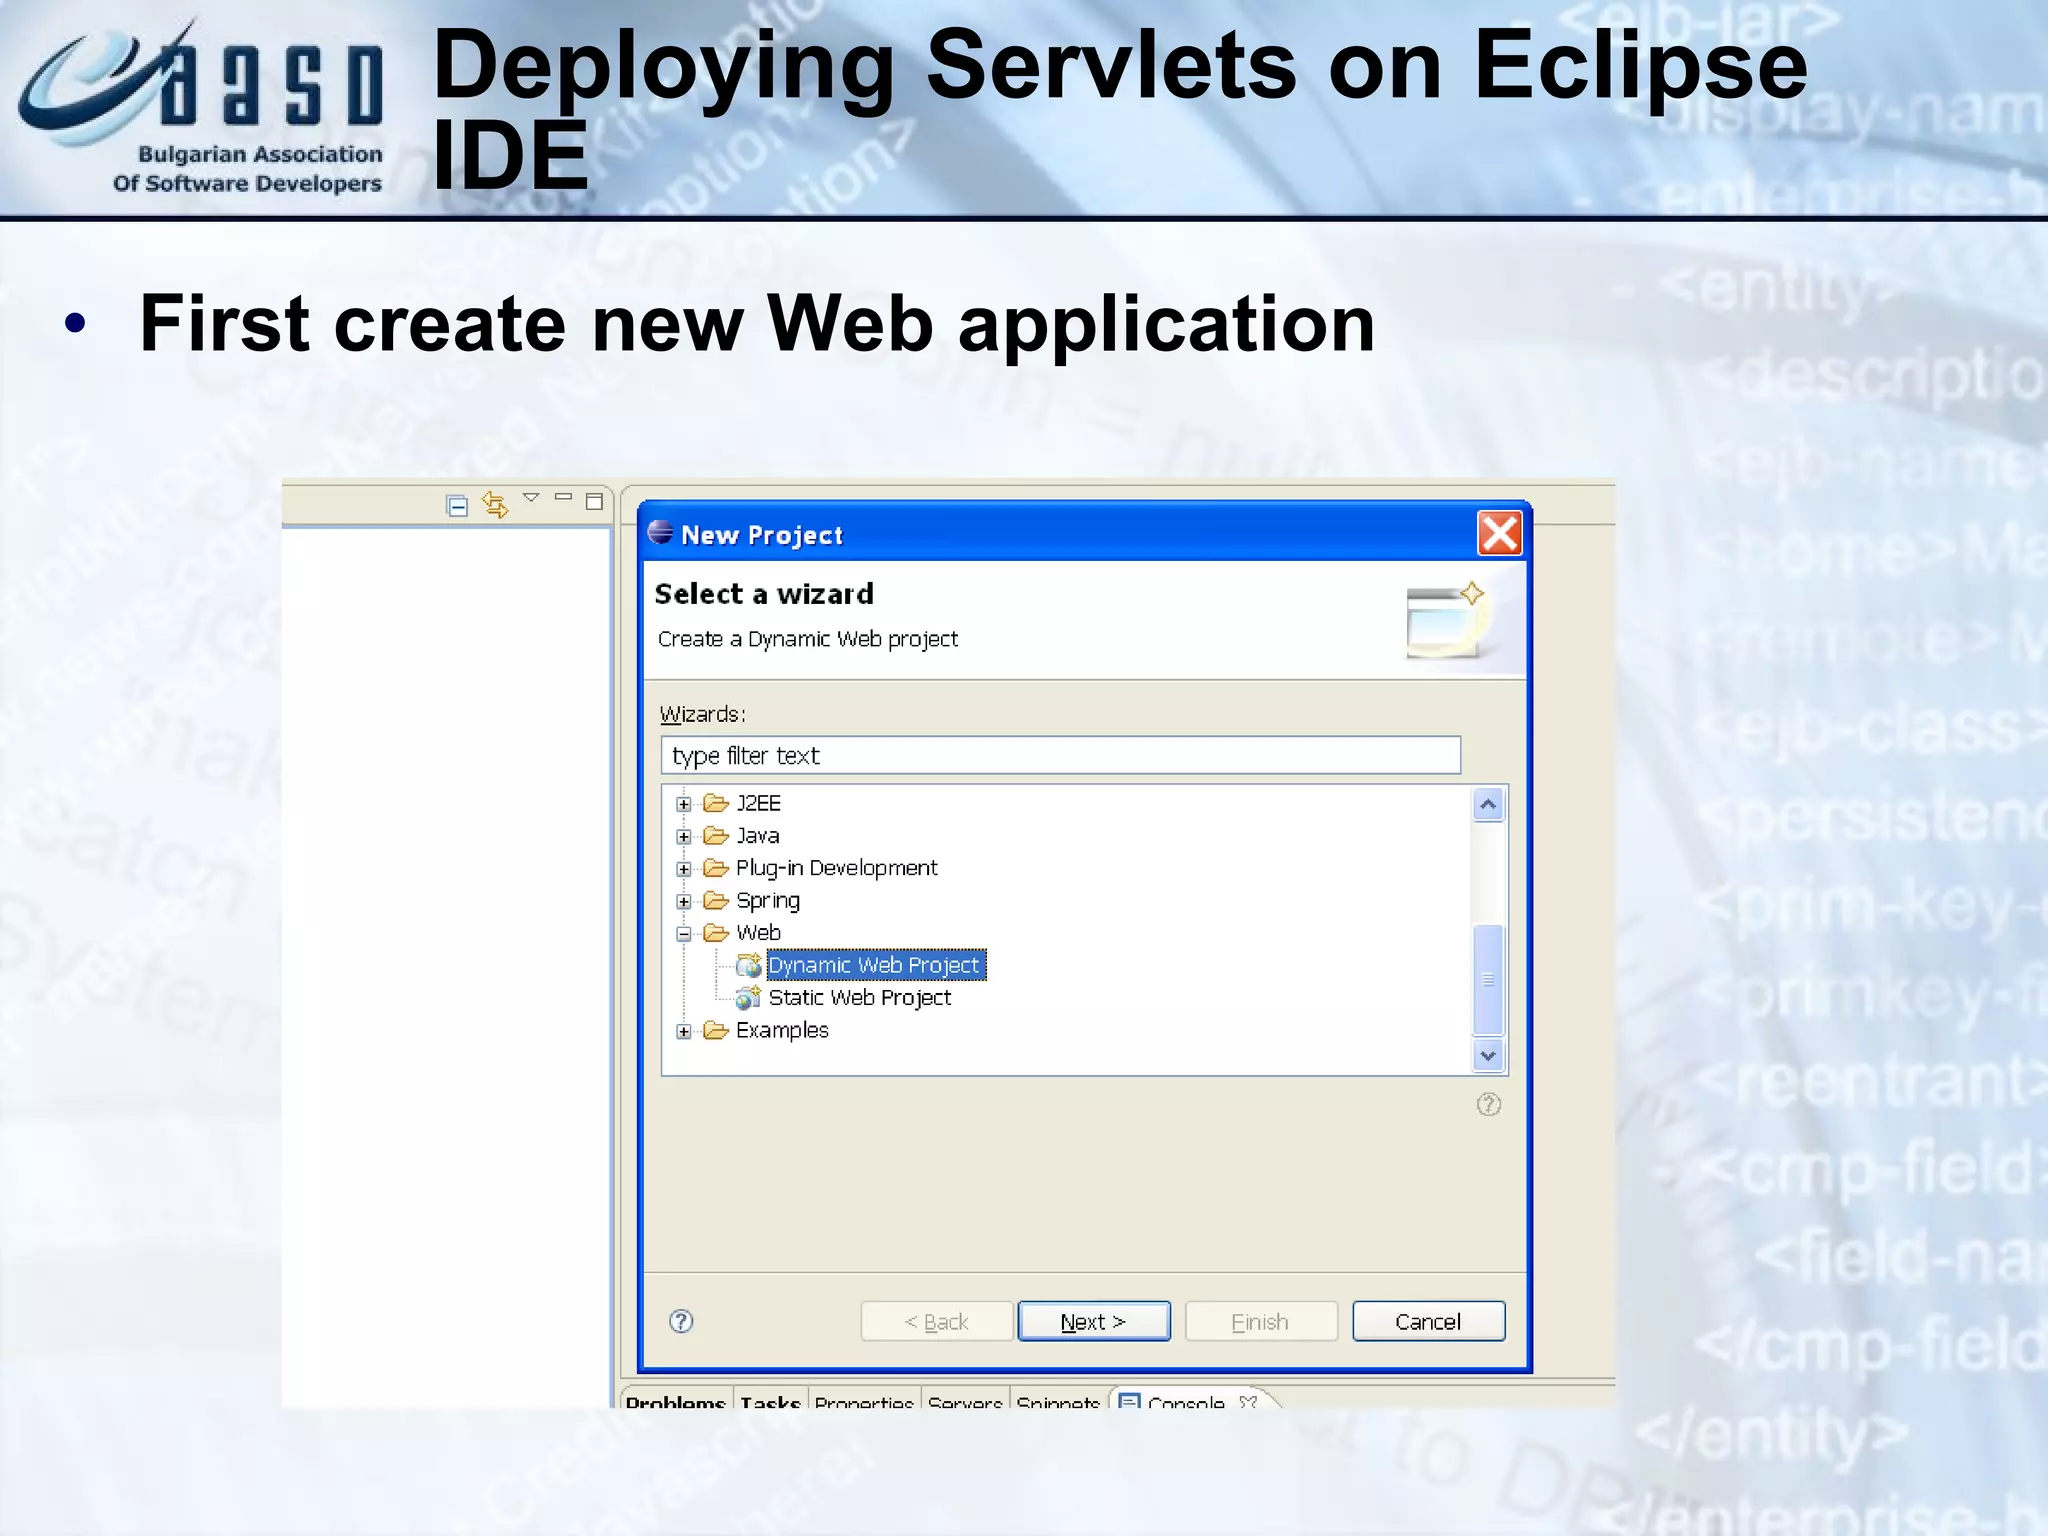Screen dimensions: 2048x1536
Task: Expand the Examples folder
Action: point(684,1031)
